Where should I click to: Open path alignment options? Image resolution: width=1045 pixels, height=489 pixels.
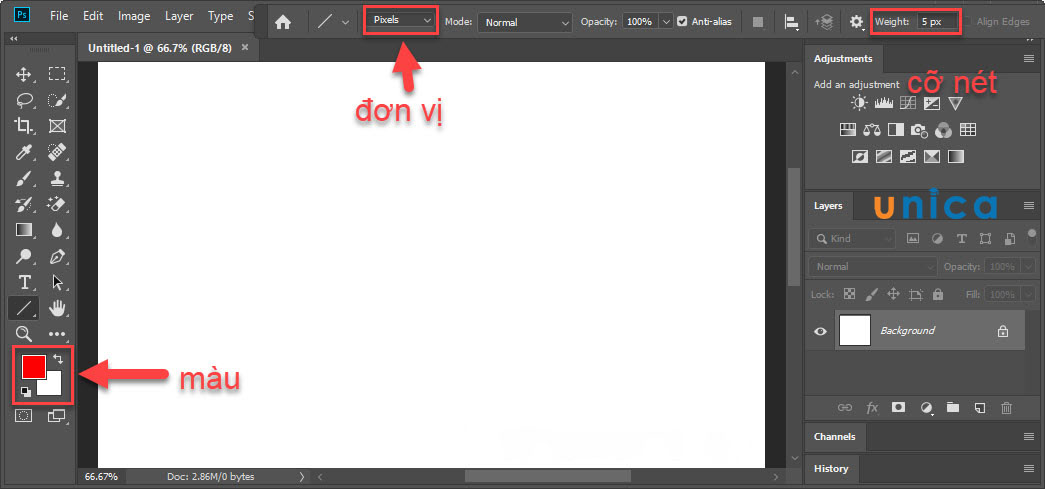pos(792,22)
